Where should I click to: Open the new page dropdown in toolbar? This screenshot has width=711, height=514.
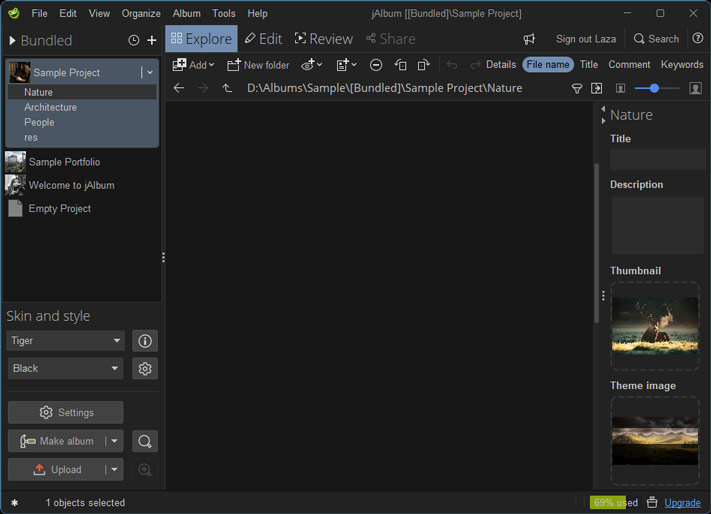[346, 65]
